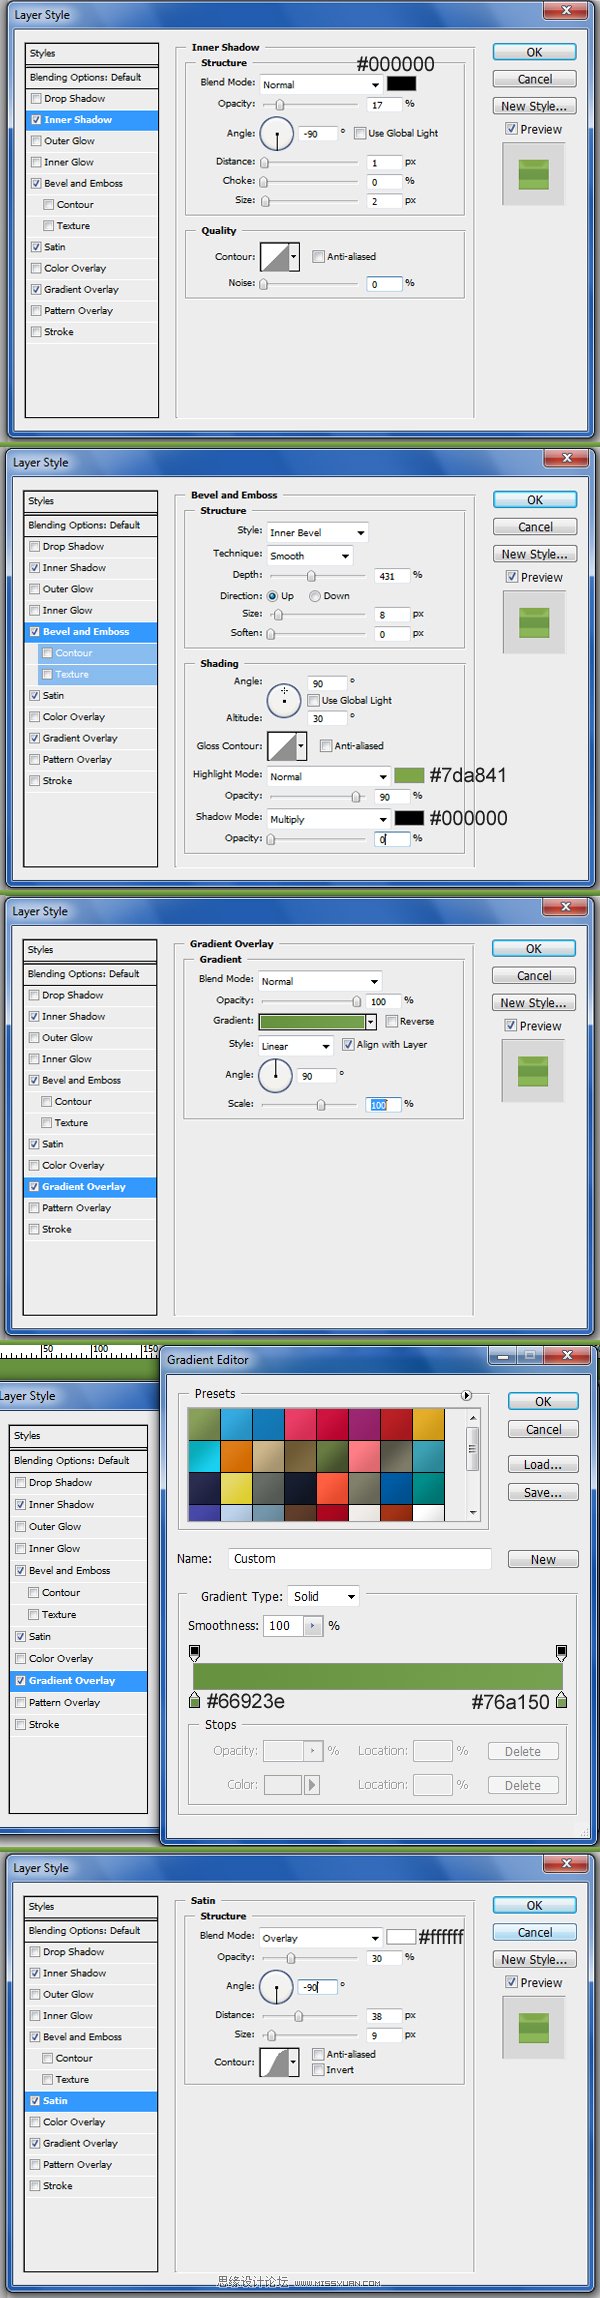Click the green Highlight Mode color swatch

pos(409,775)
